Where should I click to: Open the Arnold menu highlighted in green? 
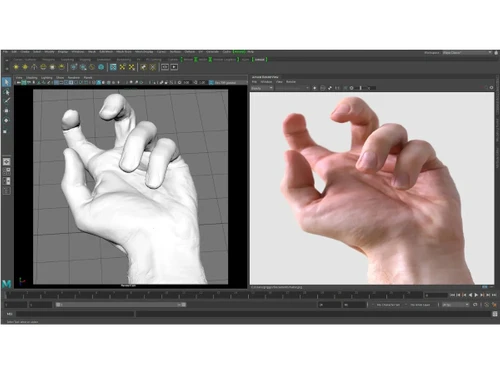click(x=239, y=52)
